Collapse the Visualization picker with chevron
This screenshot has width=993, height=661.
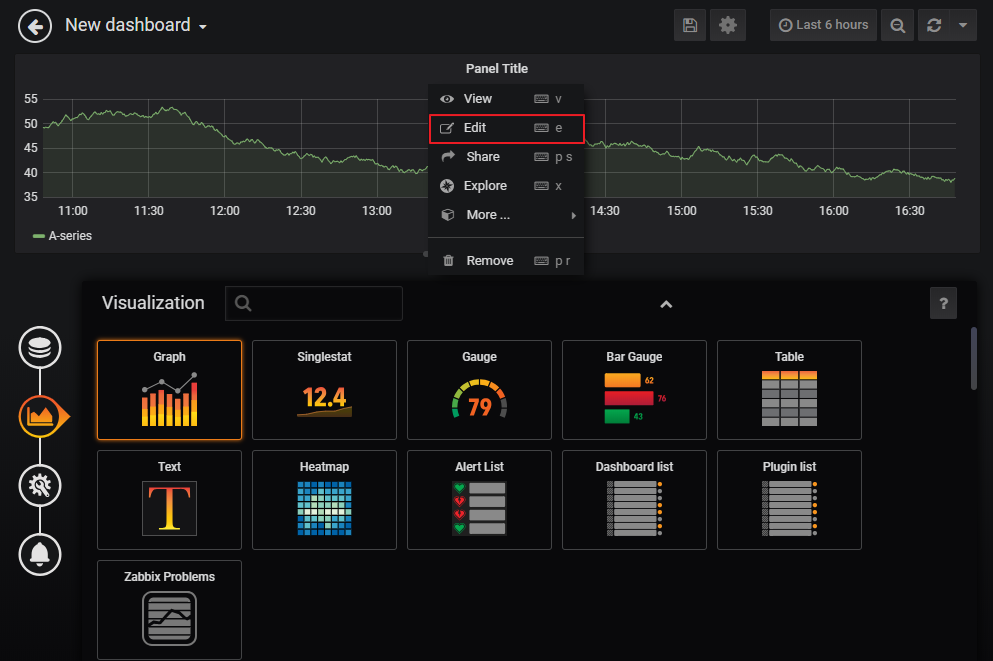click(666, 305)
